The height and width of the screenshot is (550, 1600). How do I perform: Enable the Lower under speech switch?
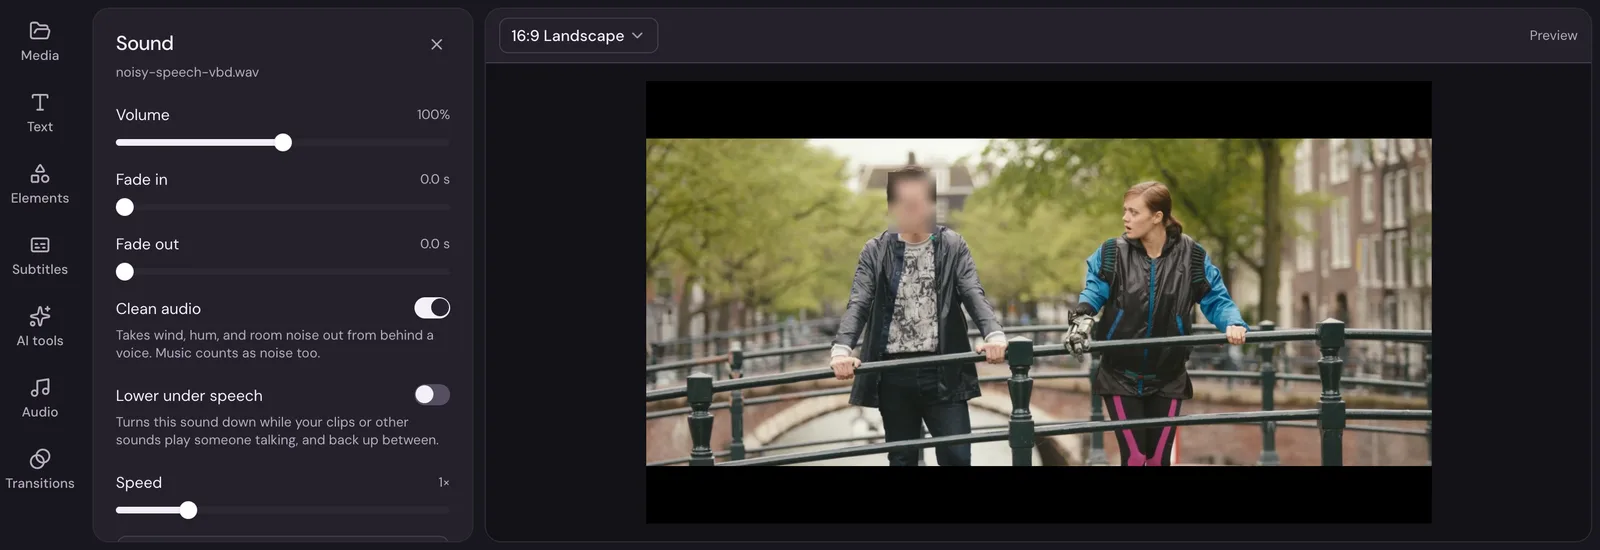click(x=432, y=395)
